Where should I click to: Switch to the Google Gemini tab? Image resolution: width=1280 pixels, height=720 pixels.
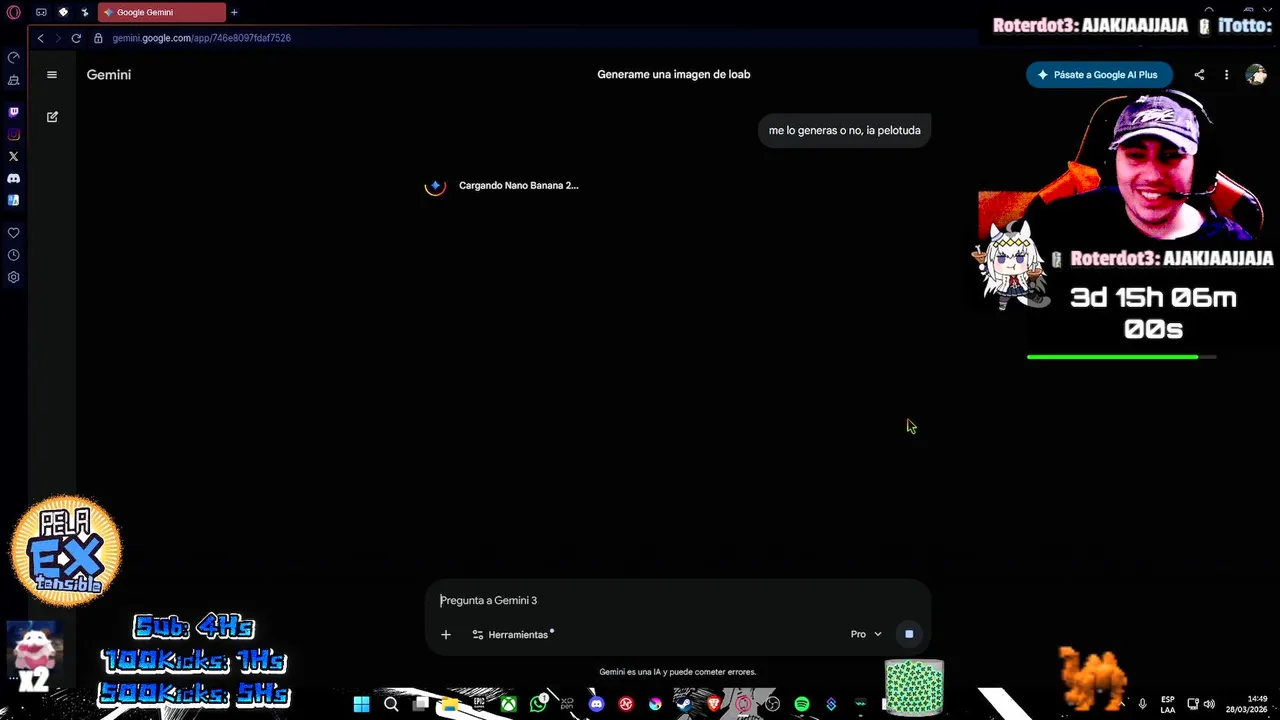pos(161,13)
